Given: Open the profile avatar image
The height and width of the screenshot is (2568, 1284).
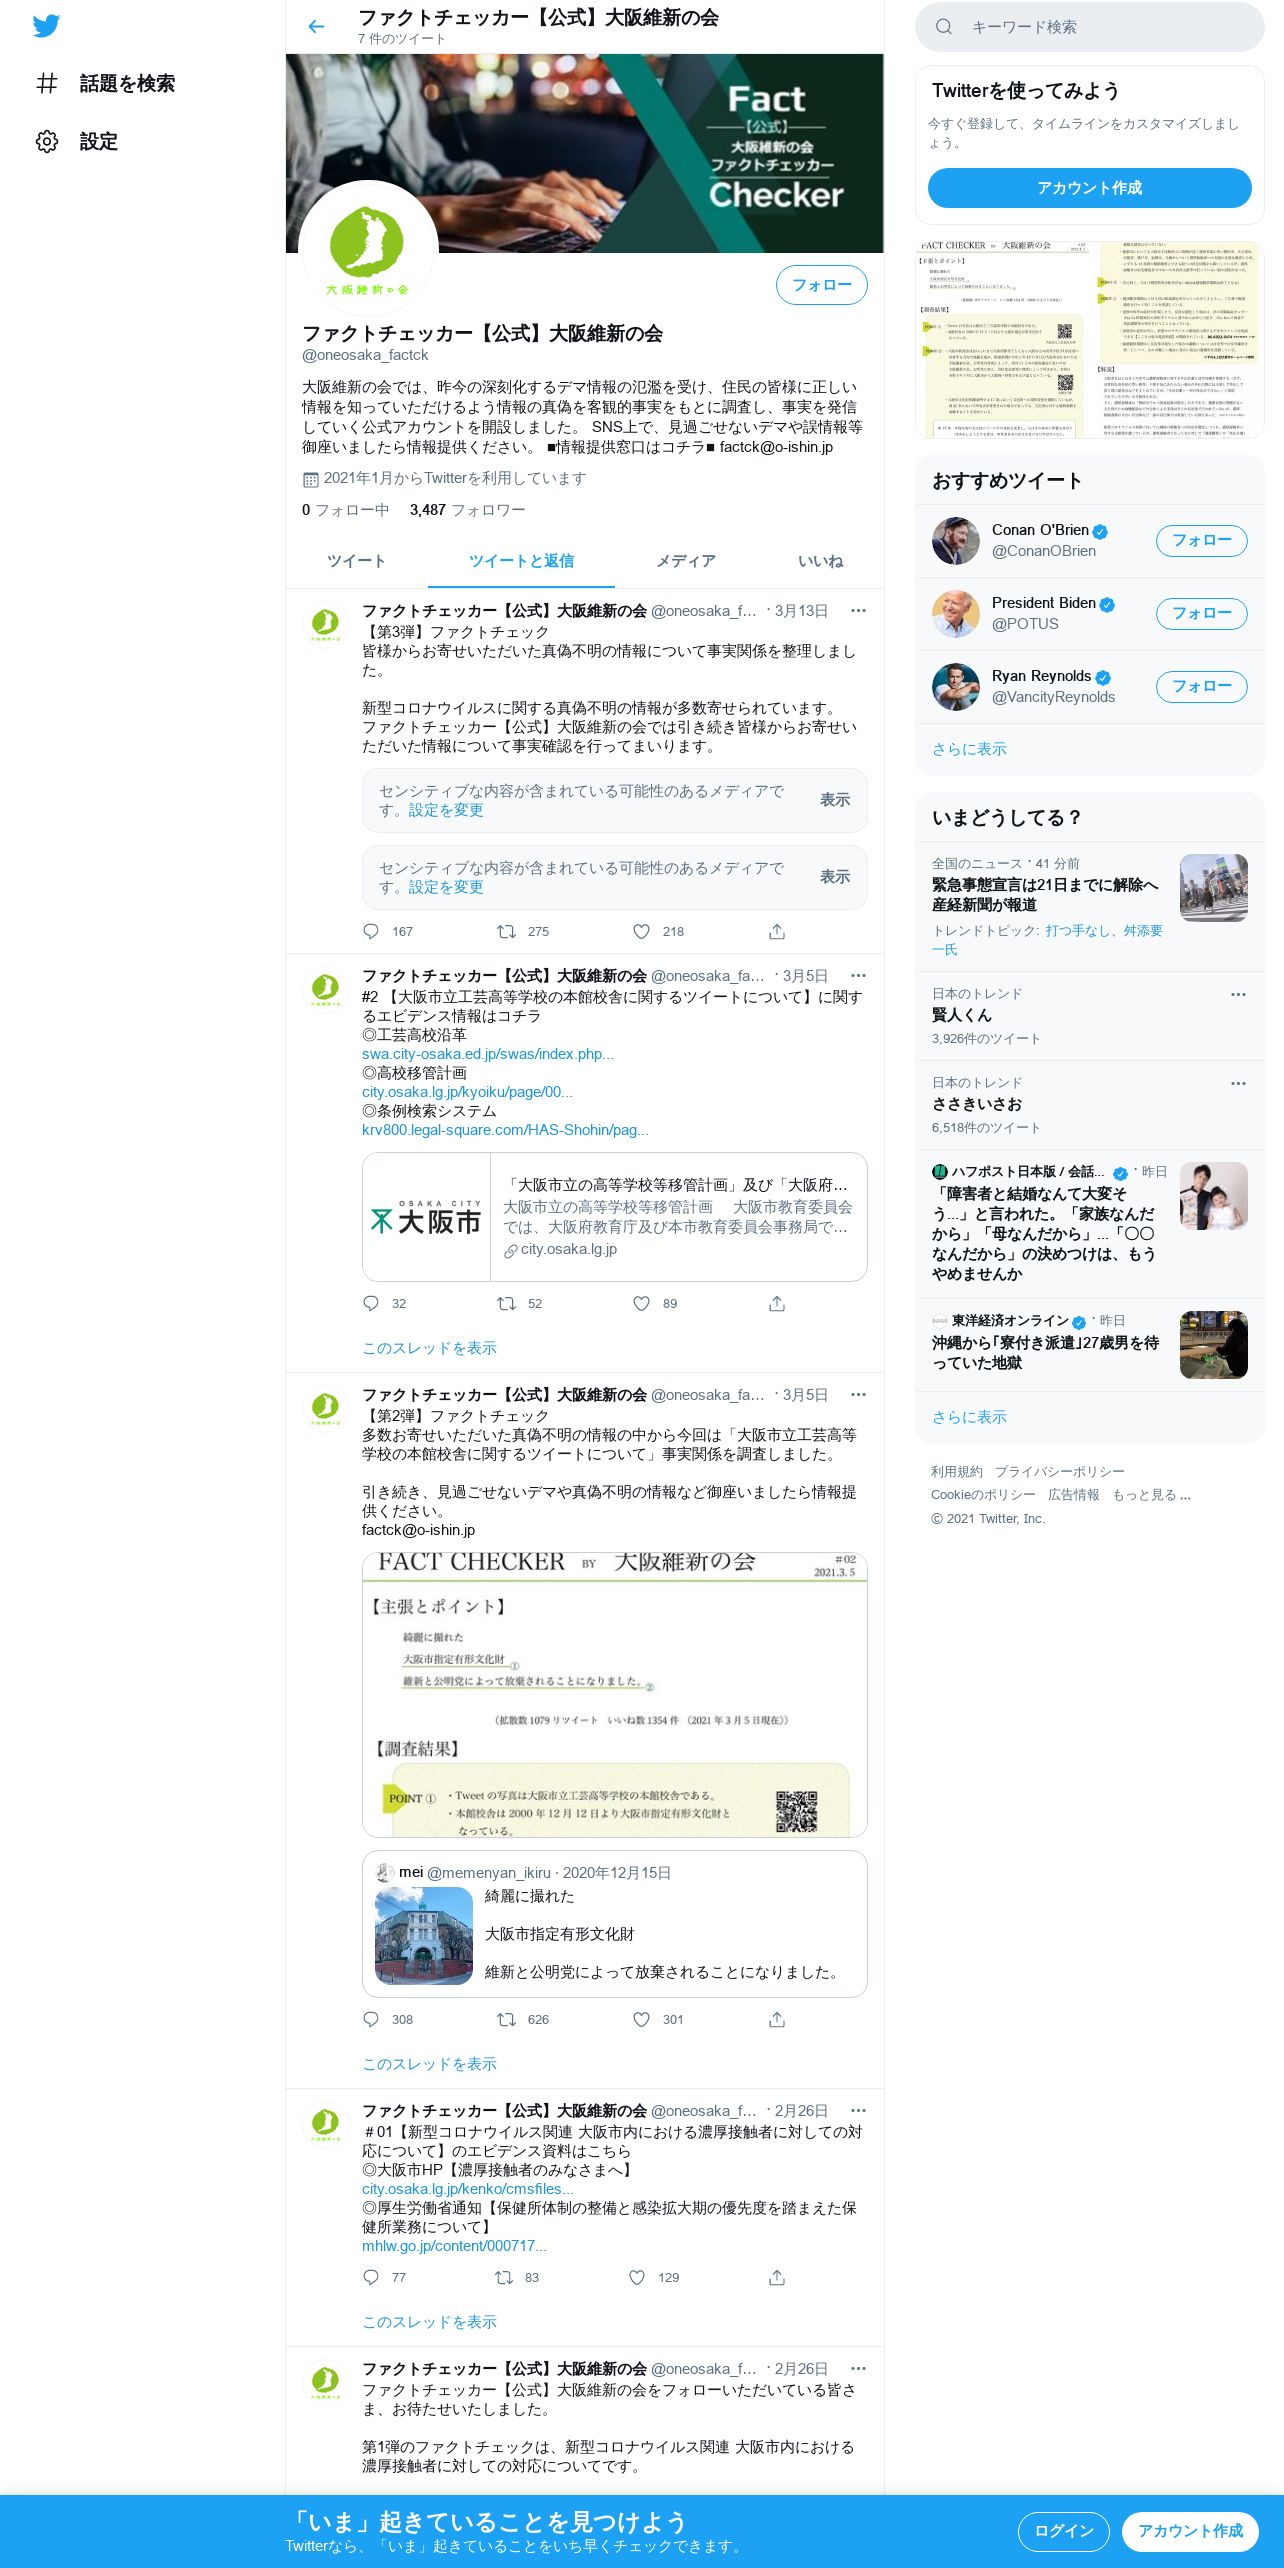Looking at the screenshot, I should (x=368, y=250).
